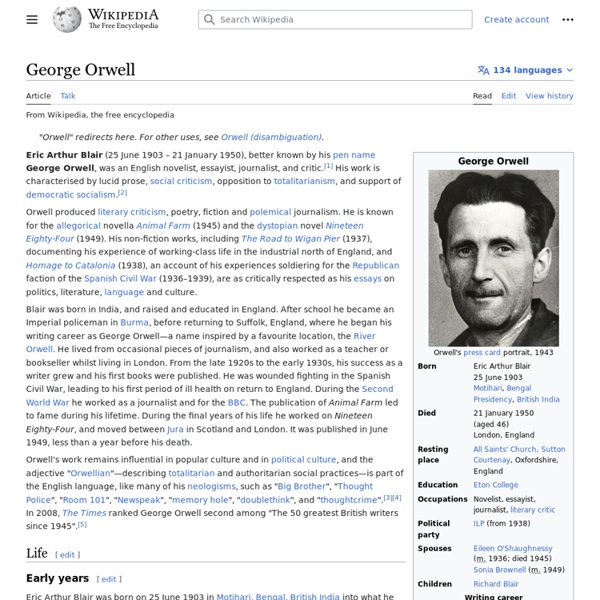Open the Republican faction link

point(376,266)
